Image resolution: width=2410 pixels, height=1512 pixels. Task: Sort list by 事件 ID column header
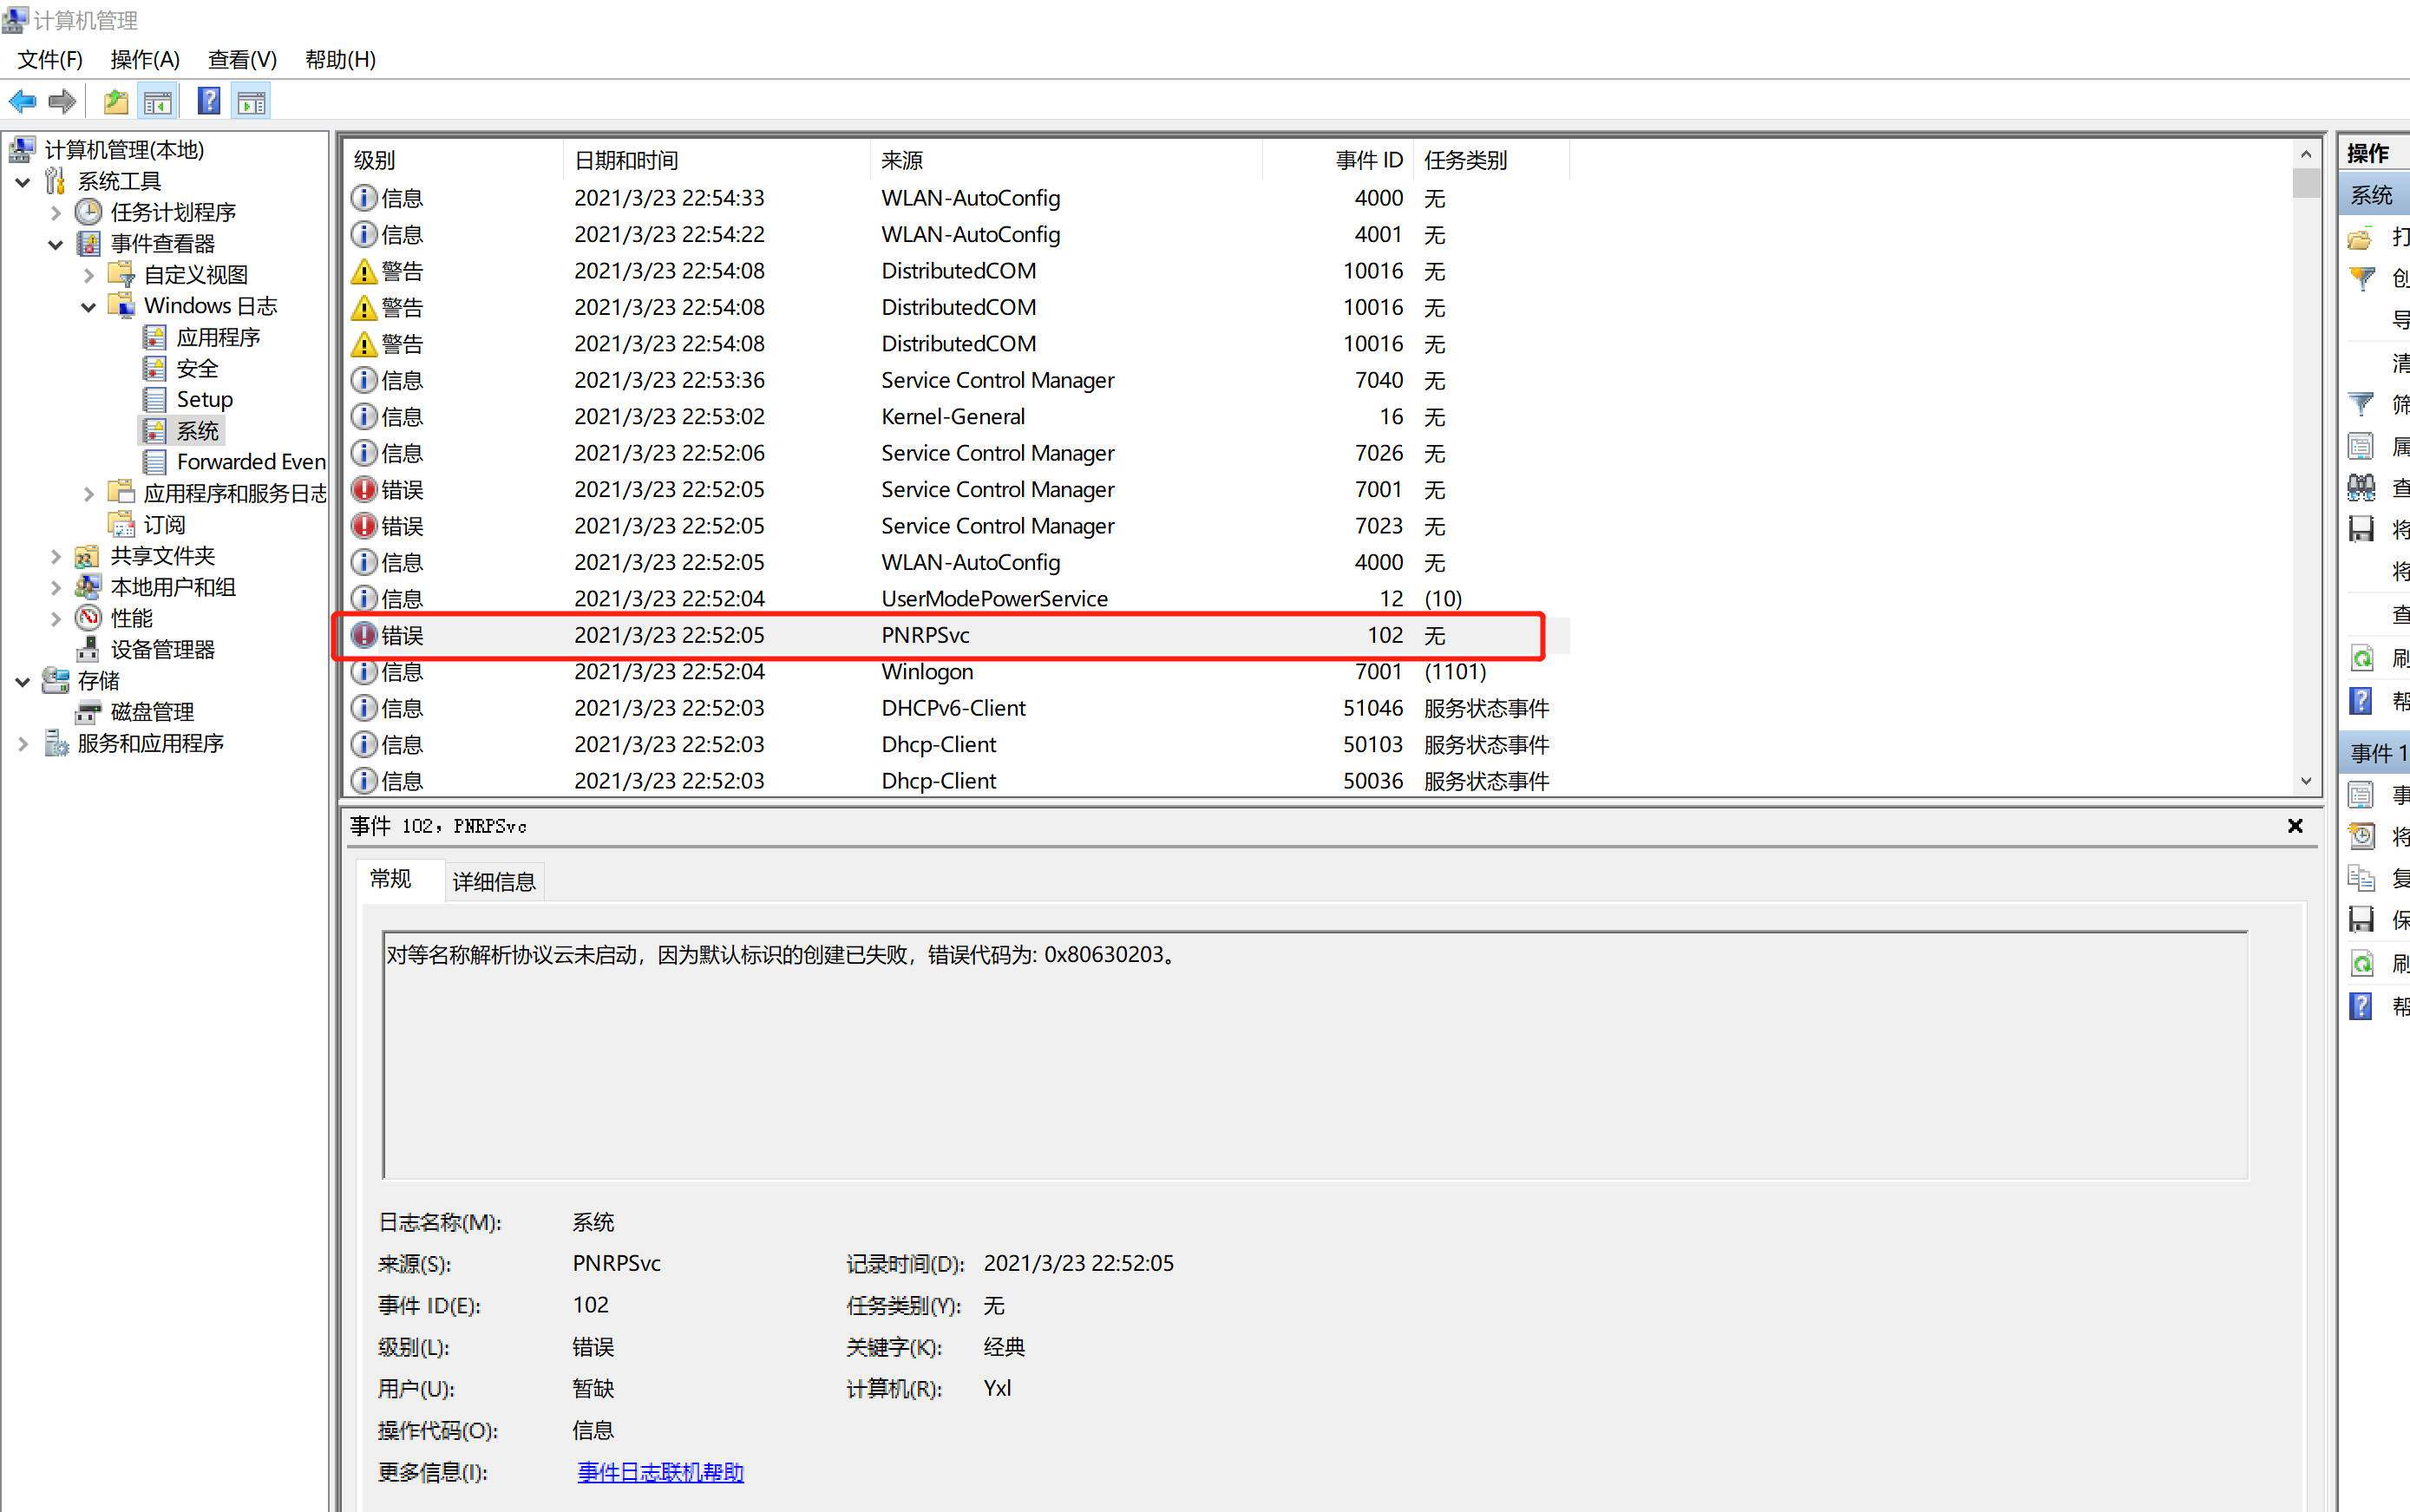(1368, 160)
